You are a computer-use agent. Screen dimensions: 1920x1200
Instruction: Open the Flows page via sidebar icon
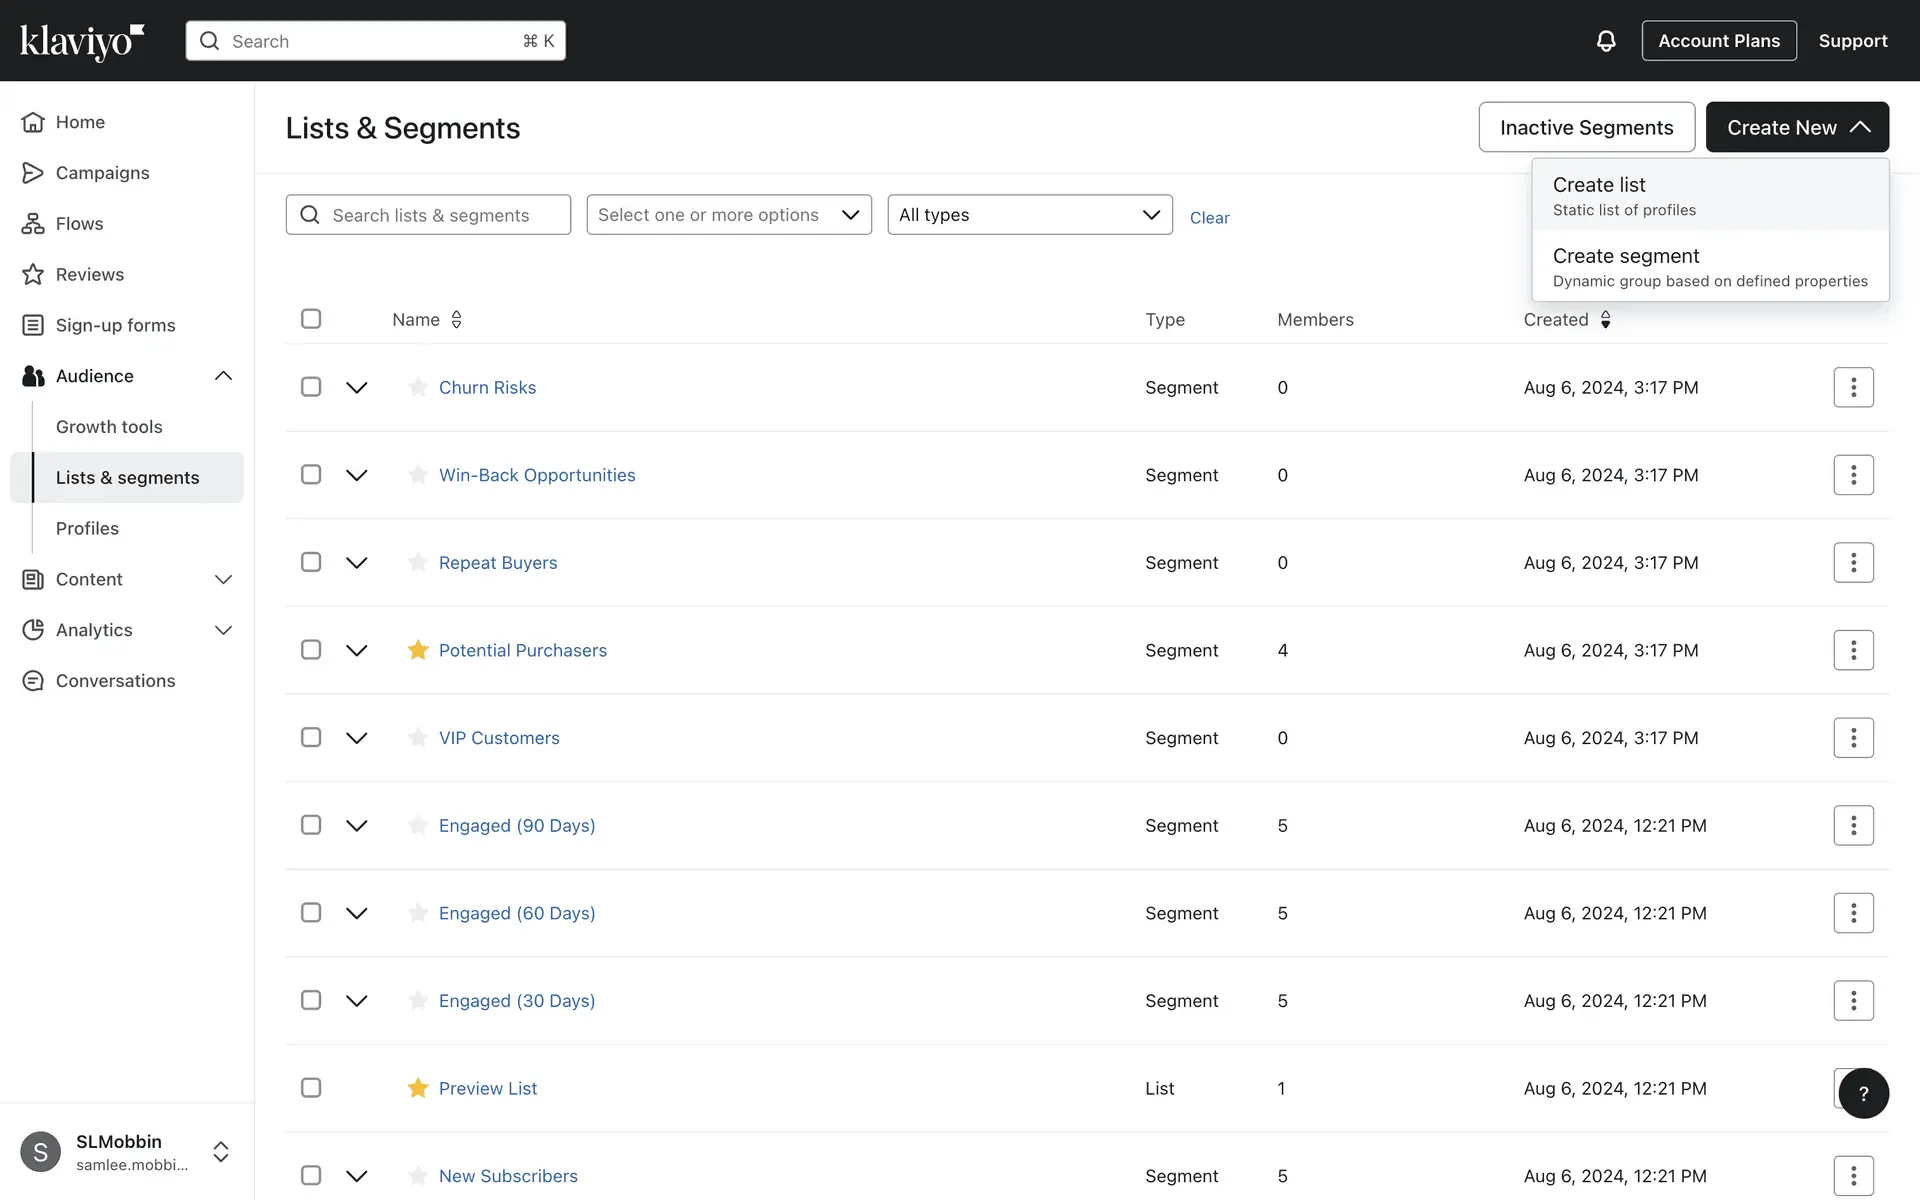click(33, 224)
